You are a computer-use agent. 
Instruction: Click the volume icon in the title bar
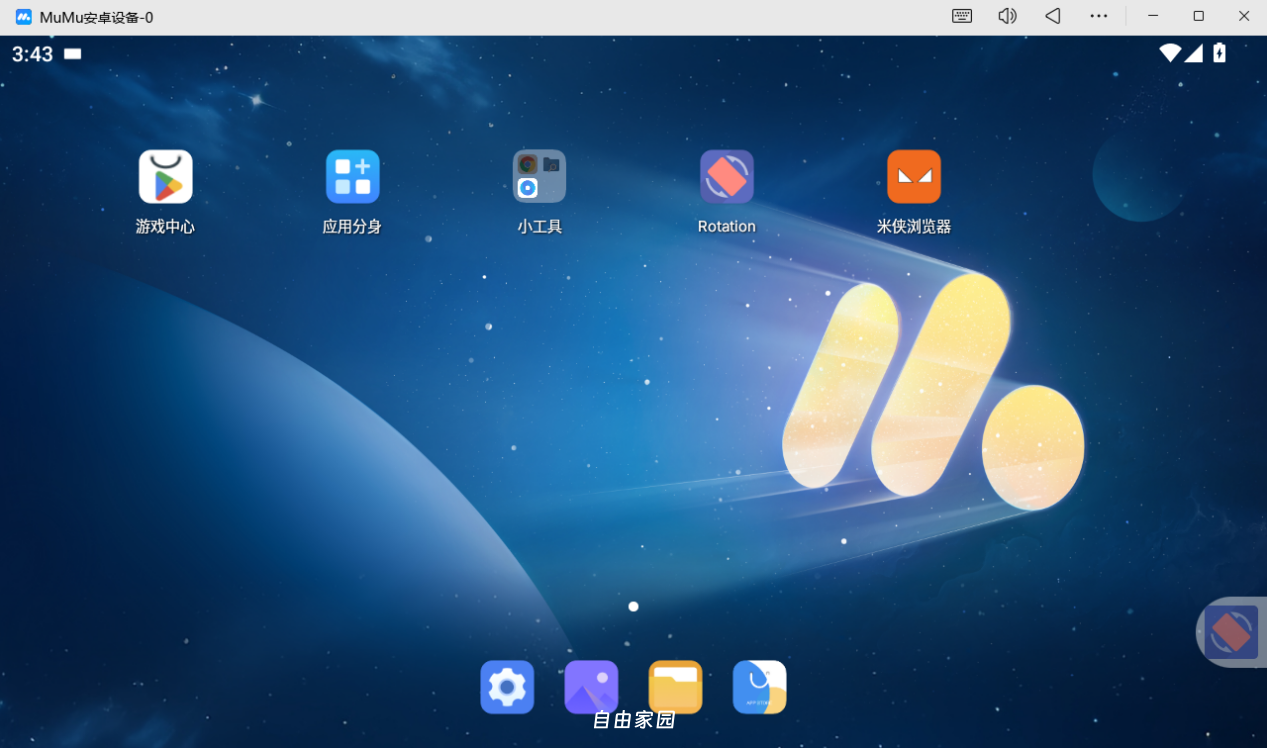tap(1006, 16)
